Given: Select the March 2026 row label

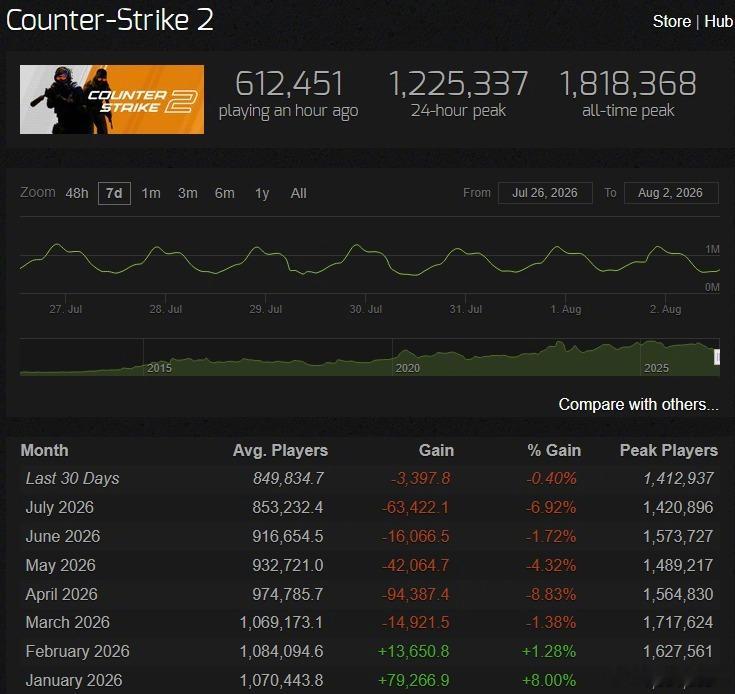Looking at the screenshot, I should pos(68,623).
